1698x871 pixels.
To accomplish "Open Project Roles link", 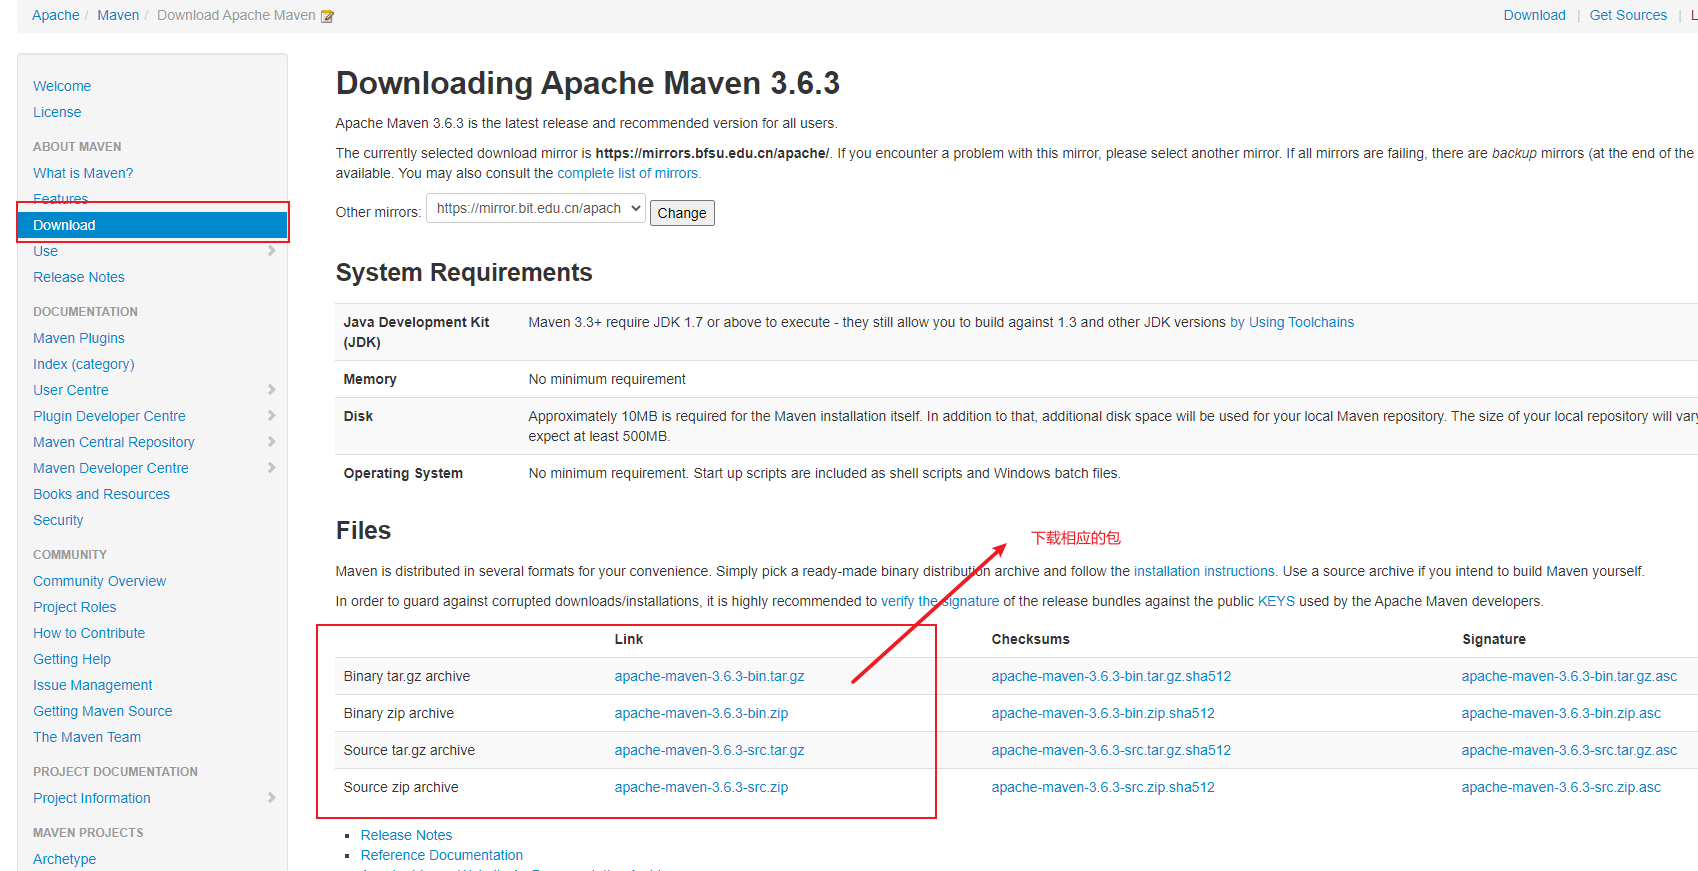I will pyautogui.click(x=75, y=607).
